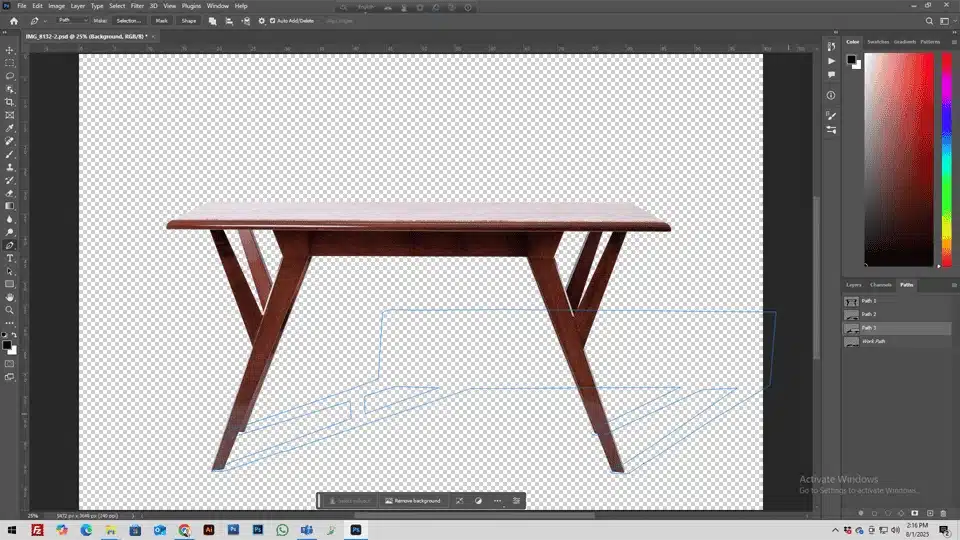This screenshot has height=540, width=960.
Task: Select the History Brush tool
Action: [10, 180]
